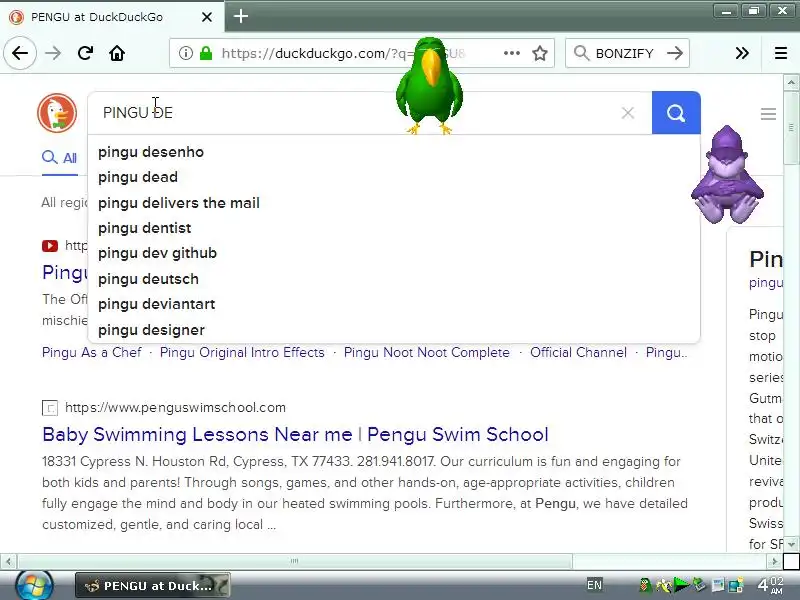Click the DuckDuckGo logo
This screenshot has height=600, width=800.
[x=57, y=113]
